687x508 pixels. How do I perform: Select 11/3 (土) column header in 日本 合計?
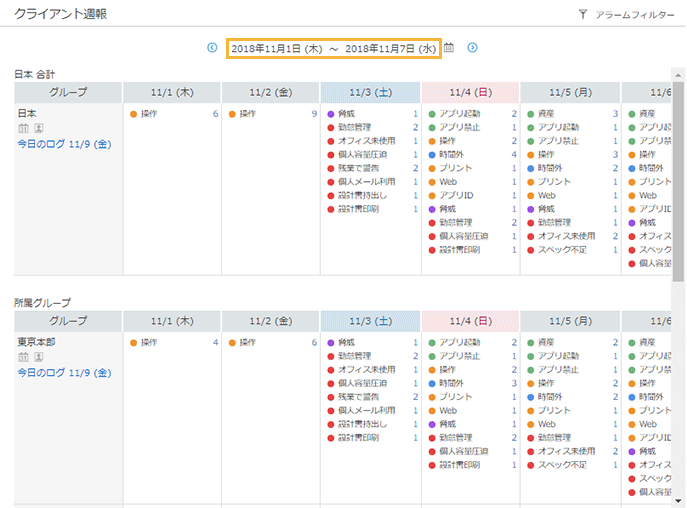coord(371,92)
